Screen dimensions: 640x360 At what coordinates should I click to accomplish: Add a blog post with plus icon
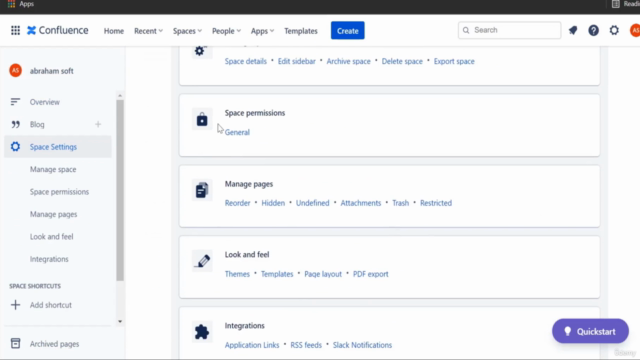coord(98,124)
